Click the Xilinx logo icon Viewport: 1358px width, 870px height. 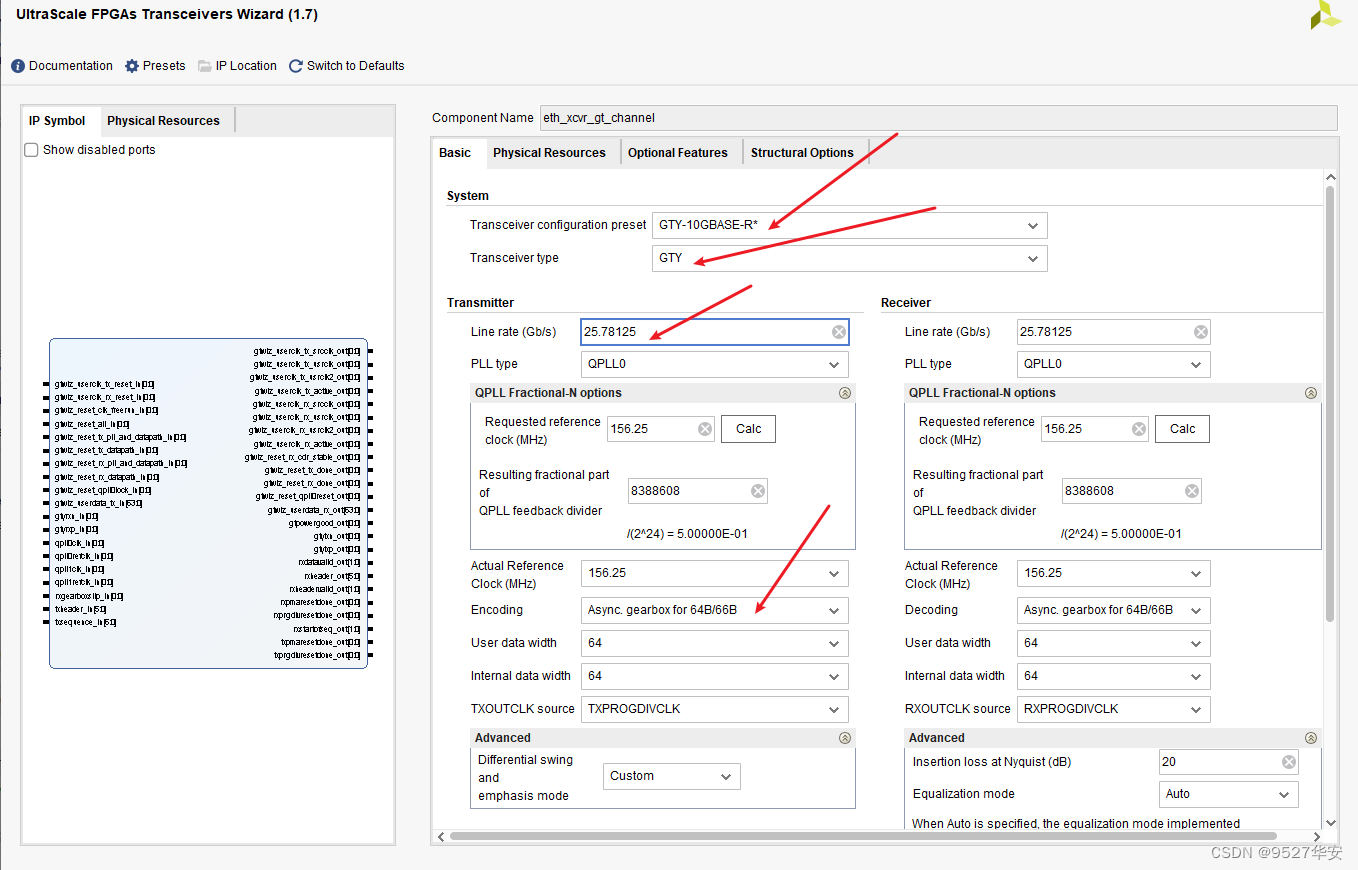click(1326, 14)
